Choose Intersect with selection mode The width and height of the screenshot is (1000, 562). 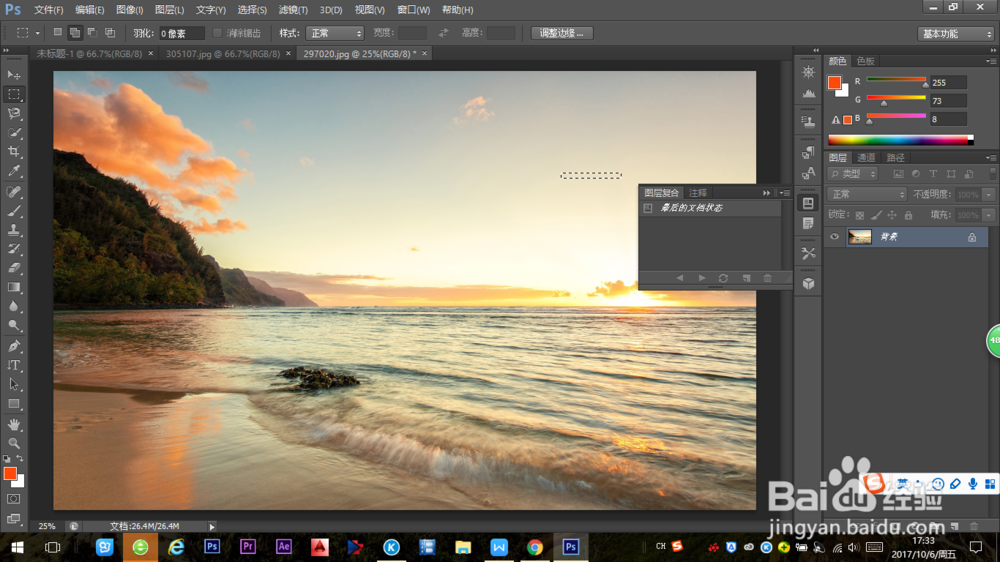[x=110, y=33]
